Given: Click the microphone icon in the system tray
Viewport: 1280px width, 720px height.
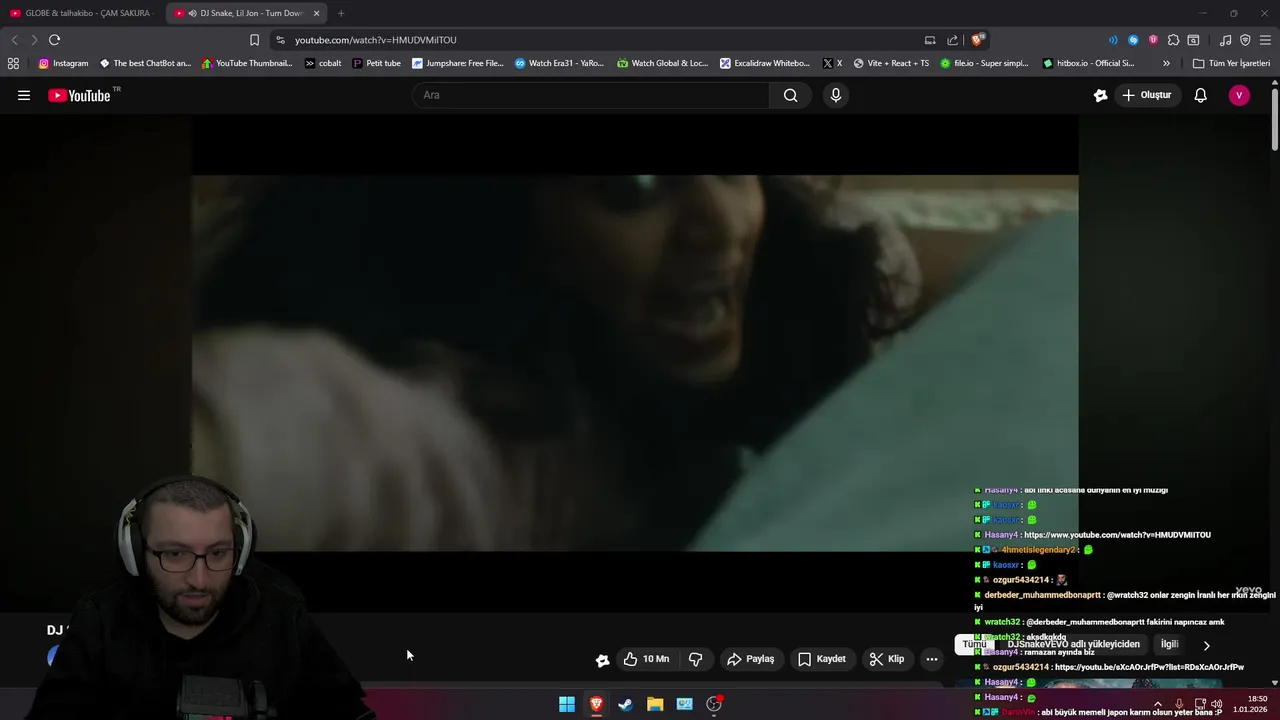Looking at the screenshot, I should [1179, 704].
